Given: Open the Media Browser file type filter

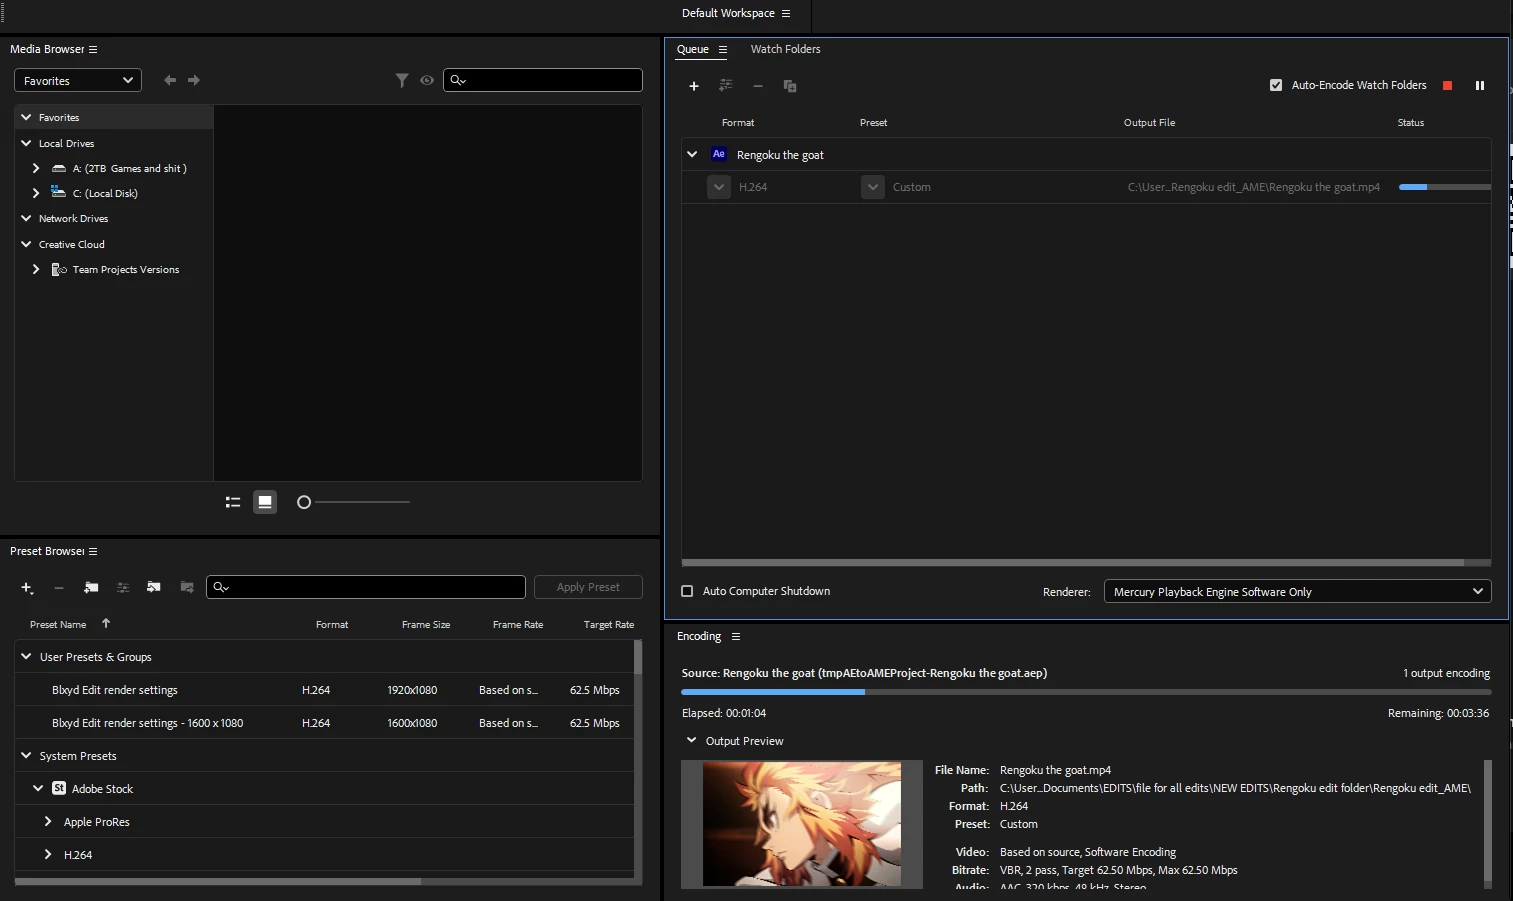Looking at the screenshot, I should 402,80.
